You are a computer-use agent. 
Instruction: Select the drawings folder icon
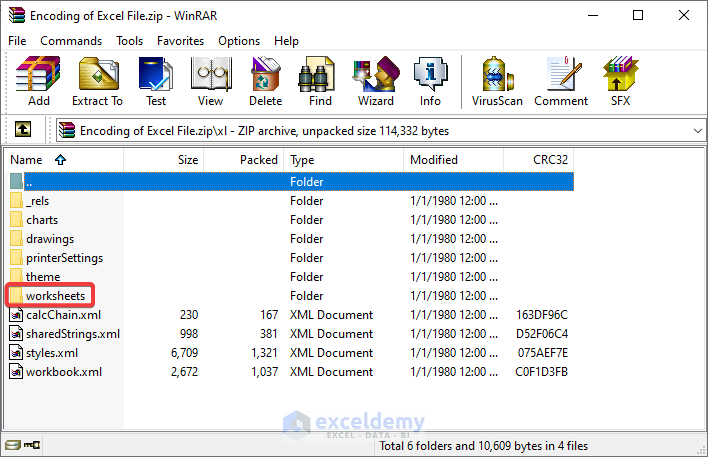[x=16, y=238]
